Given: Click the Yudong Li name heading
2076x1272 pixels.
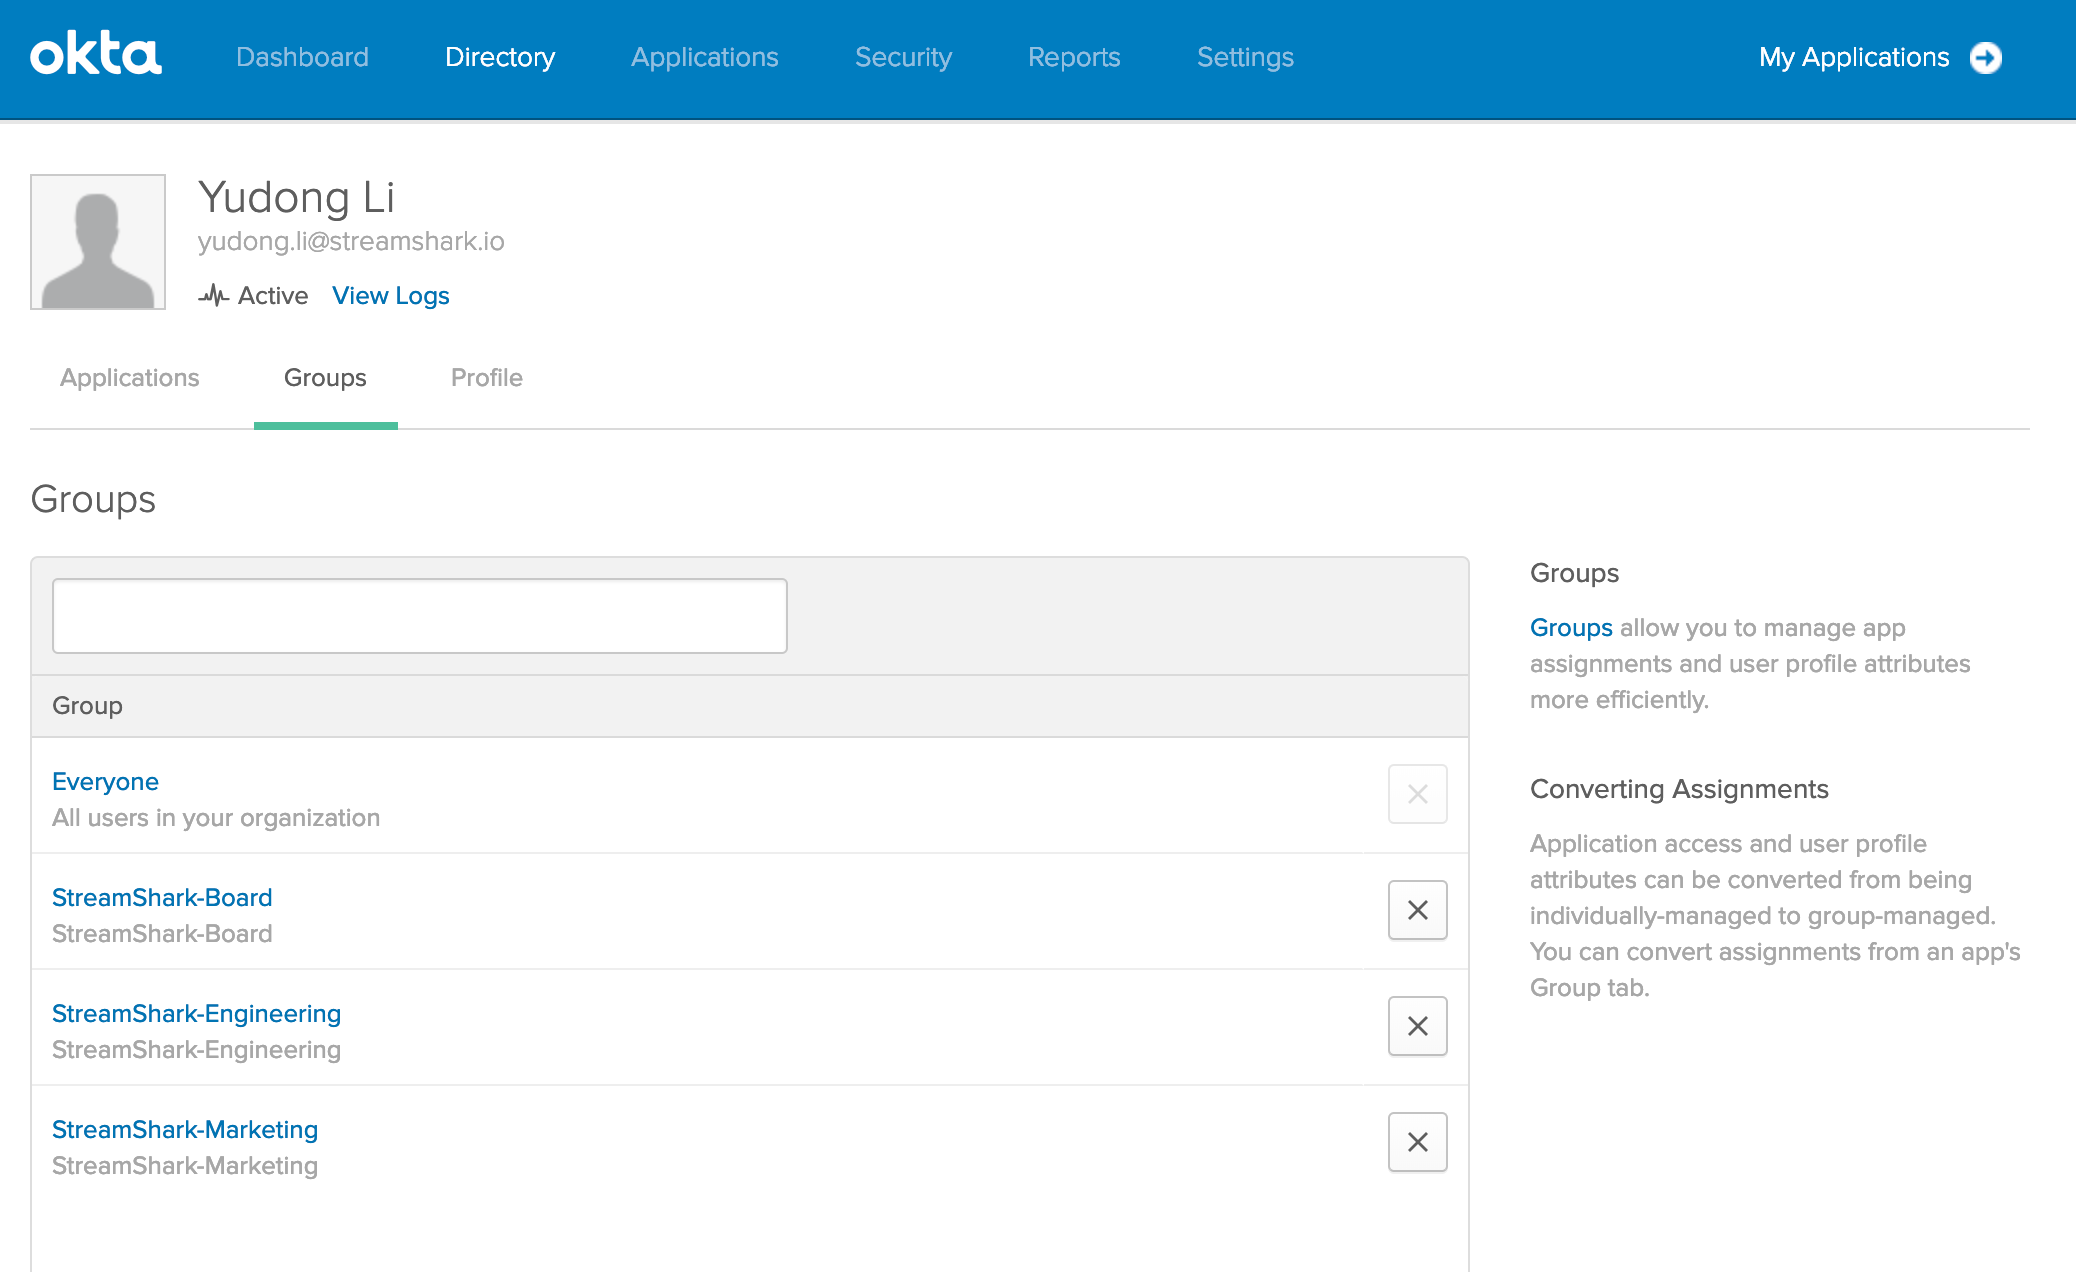Looking at the screenshot, I should (296, 197).
